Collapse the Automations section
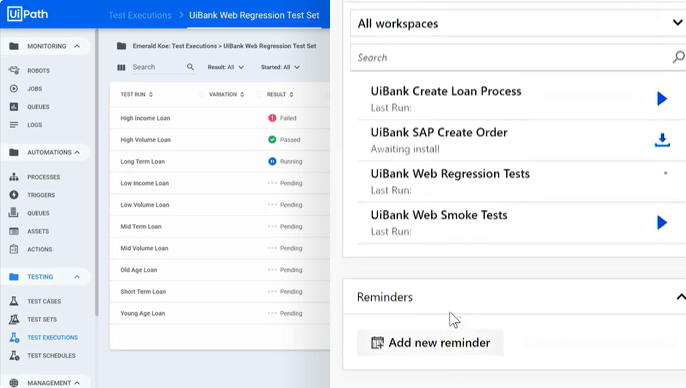The height and width of the screenshot is (388, 686). pos(77,152)
